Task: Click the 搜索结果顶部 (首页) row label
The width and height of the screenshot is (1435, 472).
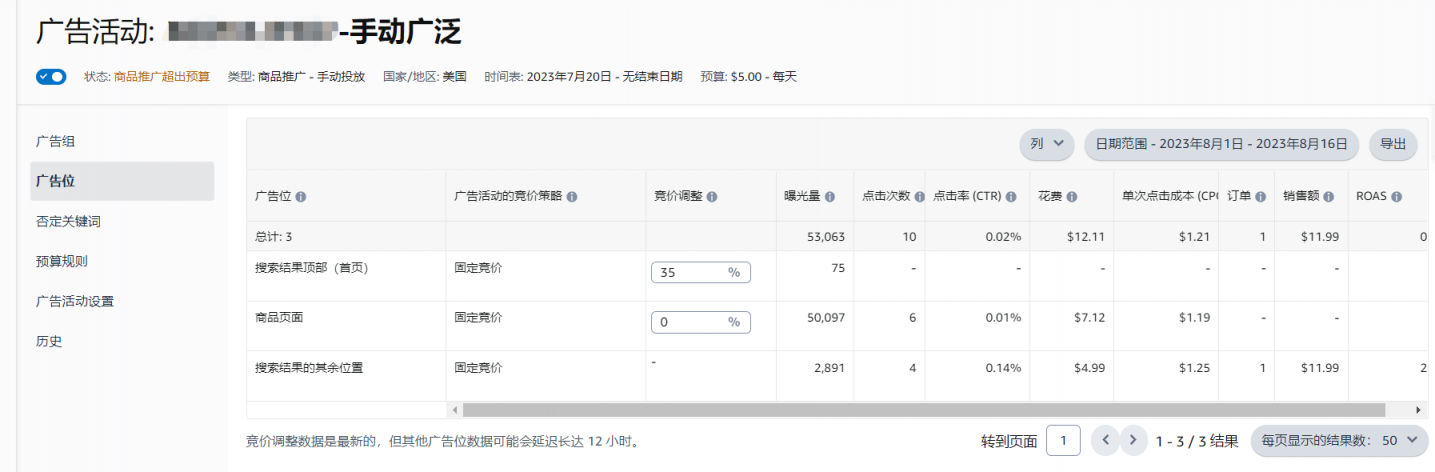Action: 311,268
